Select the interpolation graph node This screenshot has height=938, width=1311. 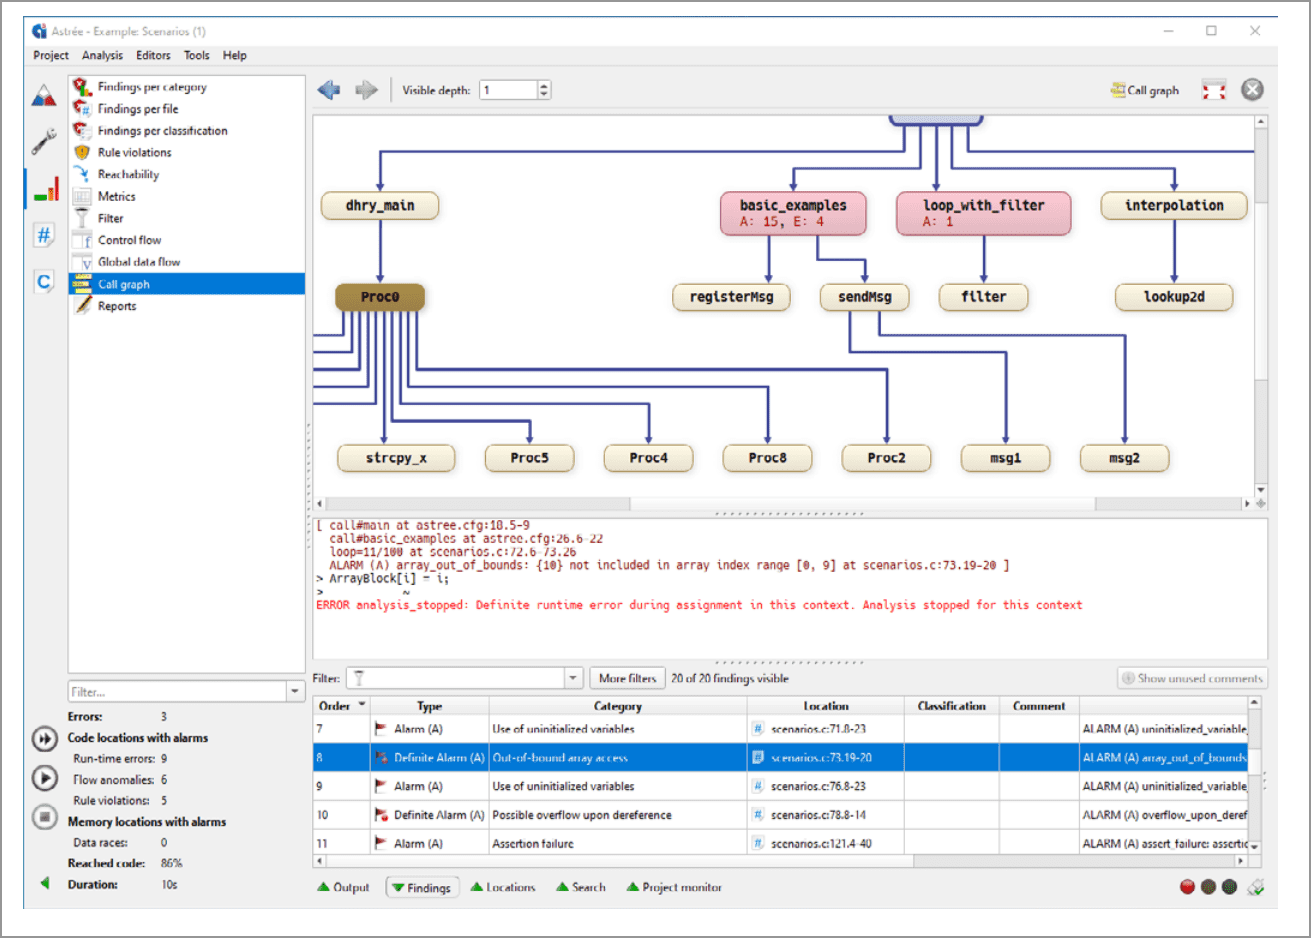pos(1174,206)
